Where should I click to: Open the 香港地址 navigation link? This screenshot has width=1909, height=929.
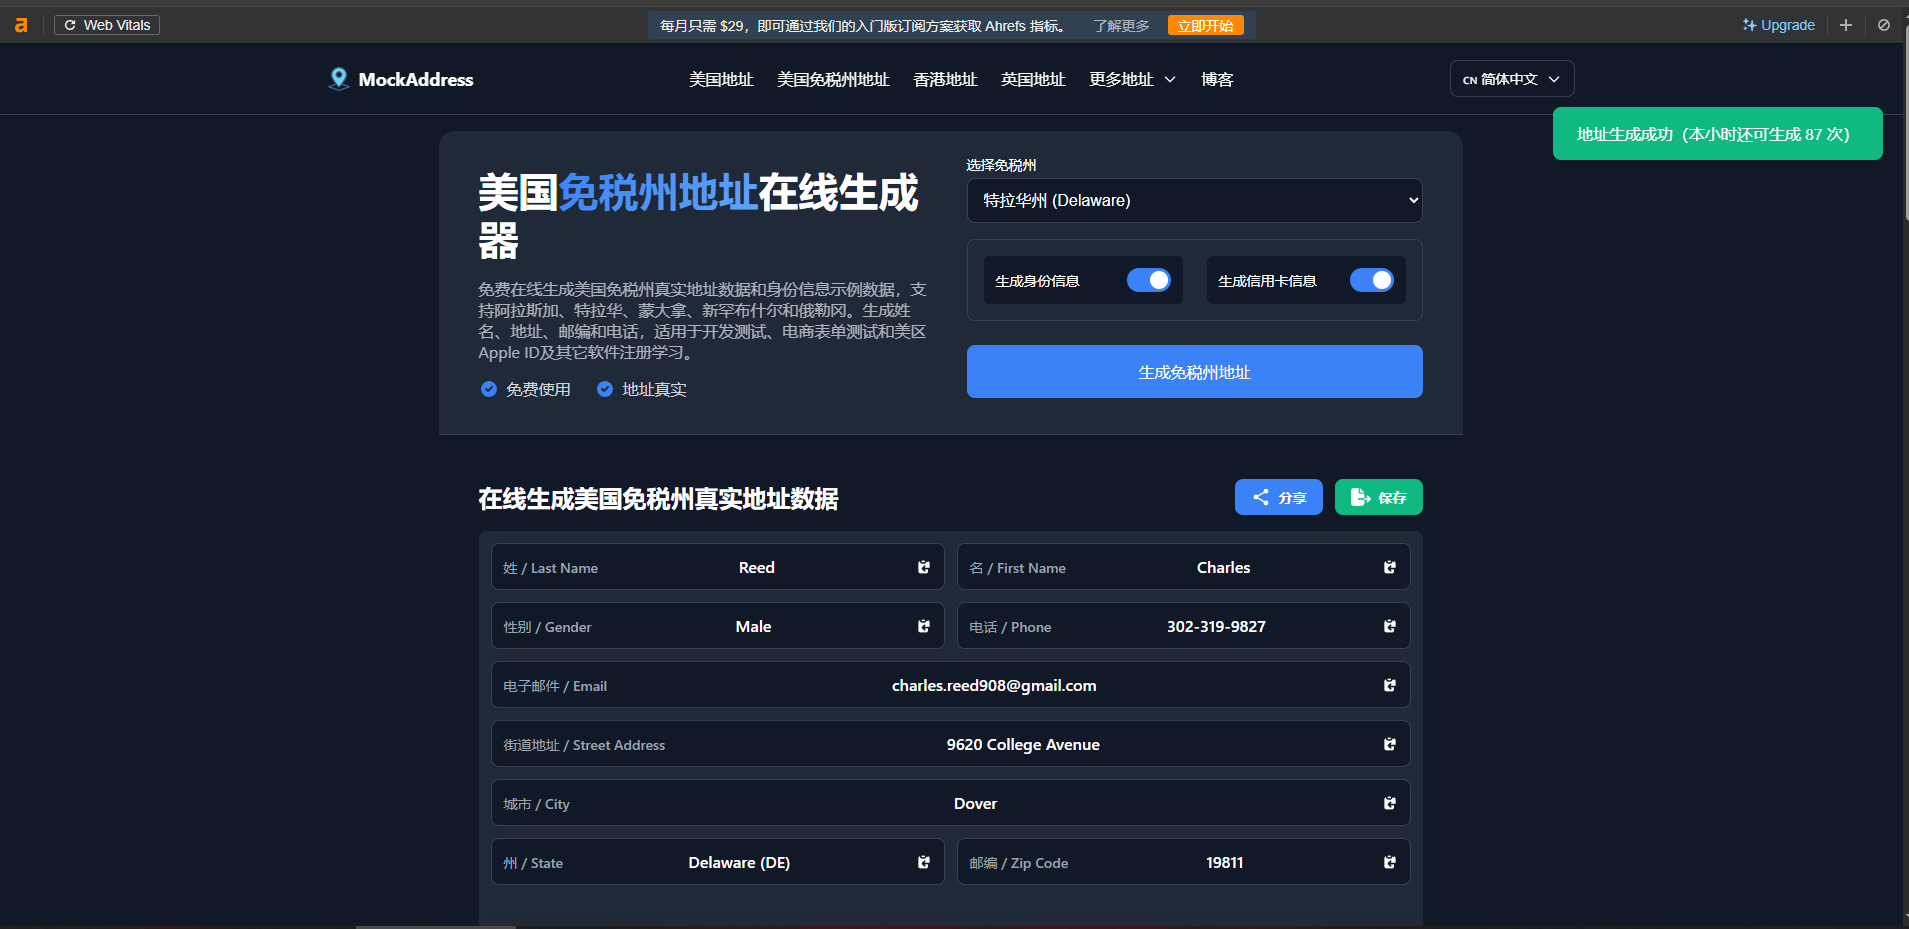(x=944, y=80)
